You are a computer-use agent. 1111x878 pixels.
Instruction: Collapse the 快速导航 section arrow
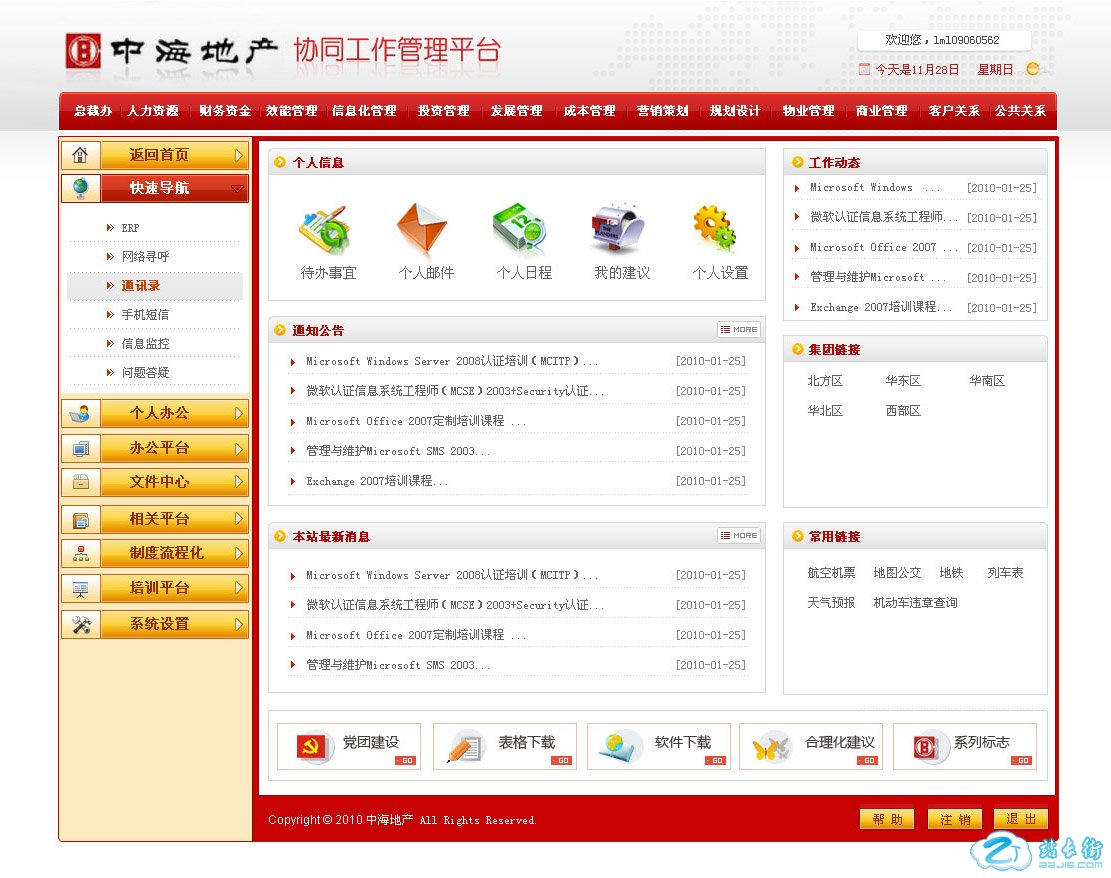237,189
